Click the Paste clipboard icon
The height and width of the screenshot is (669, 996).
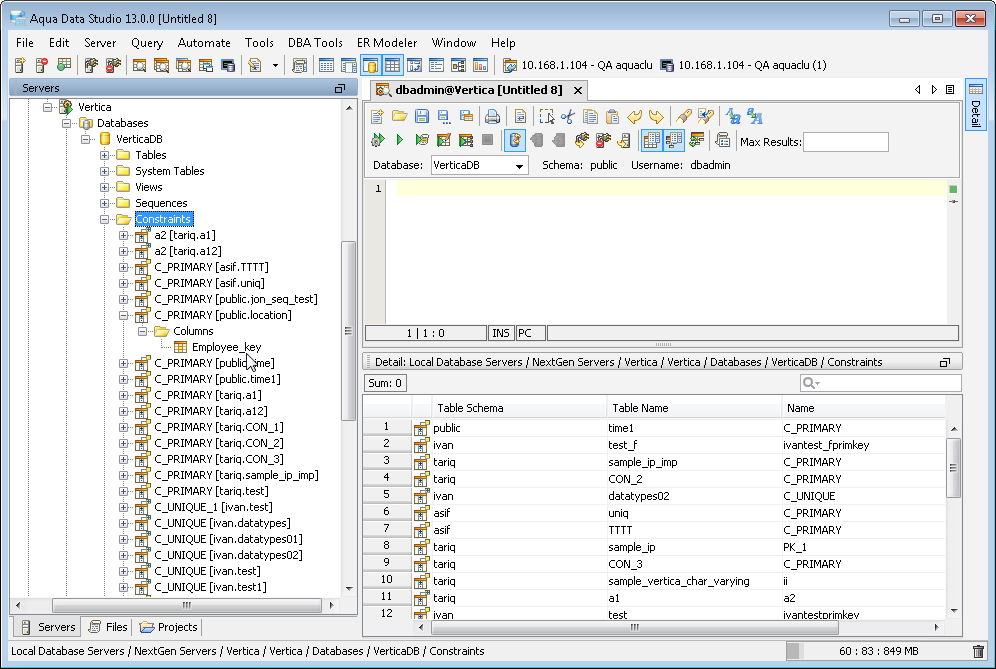pos(612,116)
